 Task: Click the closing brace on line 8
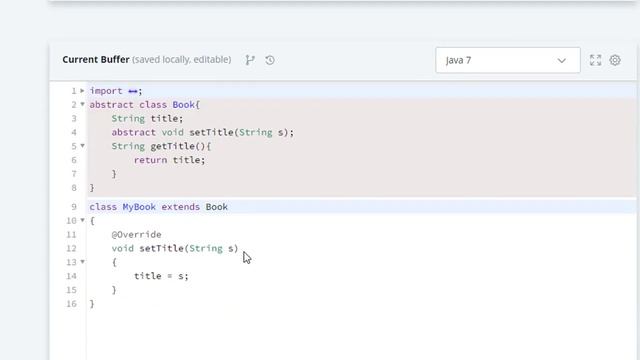[92, 188]
